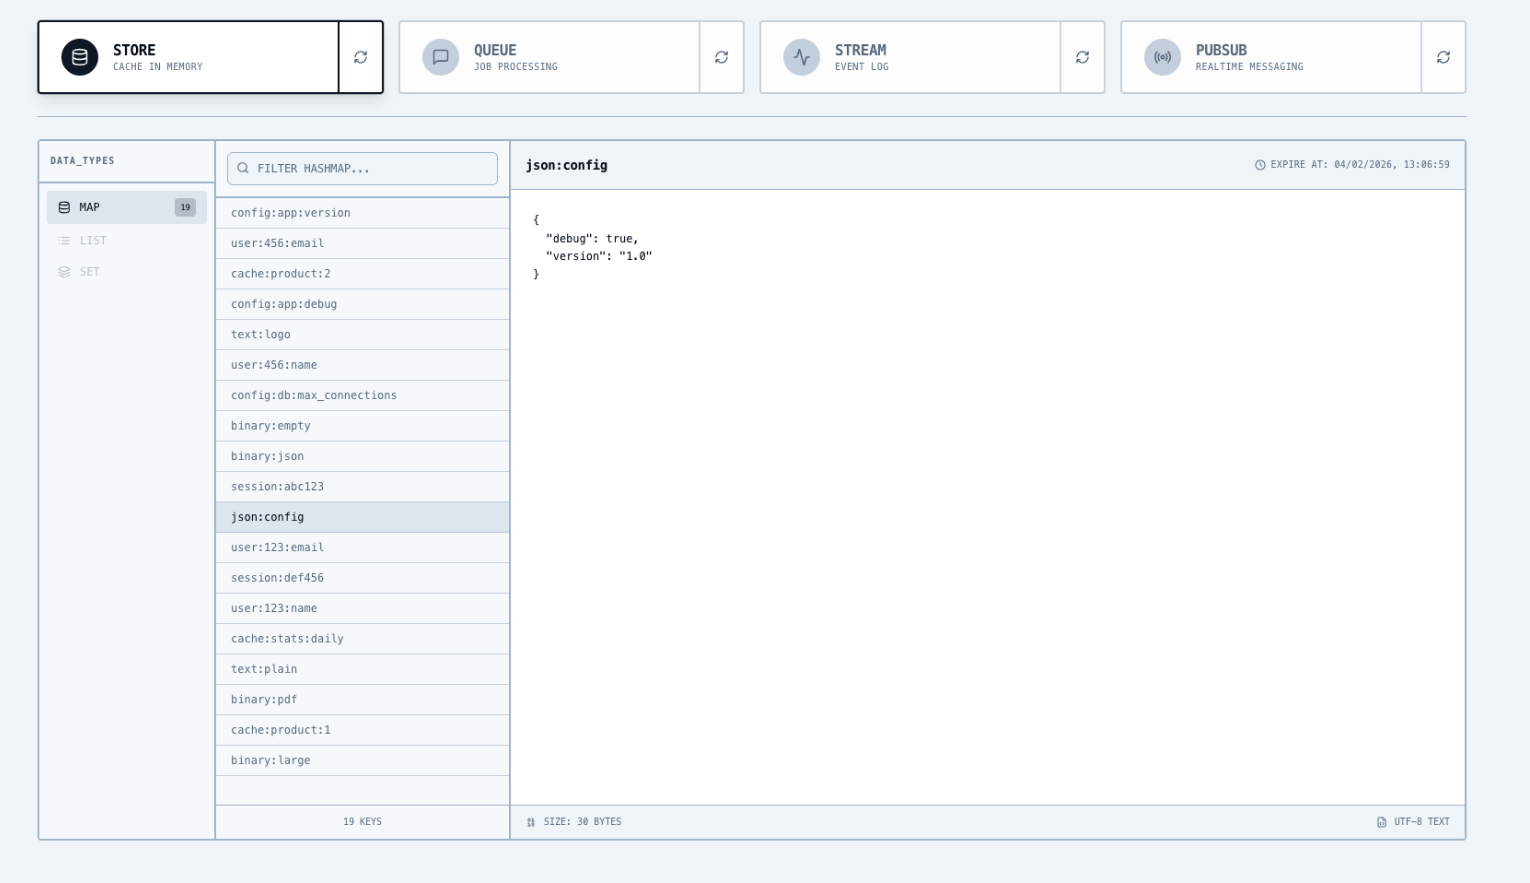Image resolution: width=1530 pixels, height=883 pixels.
Task: Click the magnifier icon in the filter box
Action: tap(243, 168)
